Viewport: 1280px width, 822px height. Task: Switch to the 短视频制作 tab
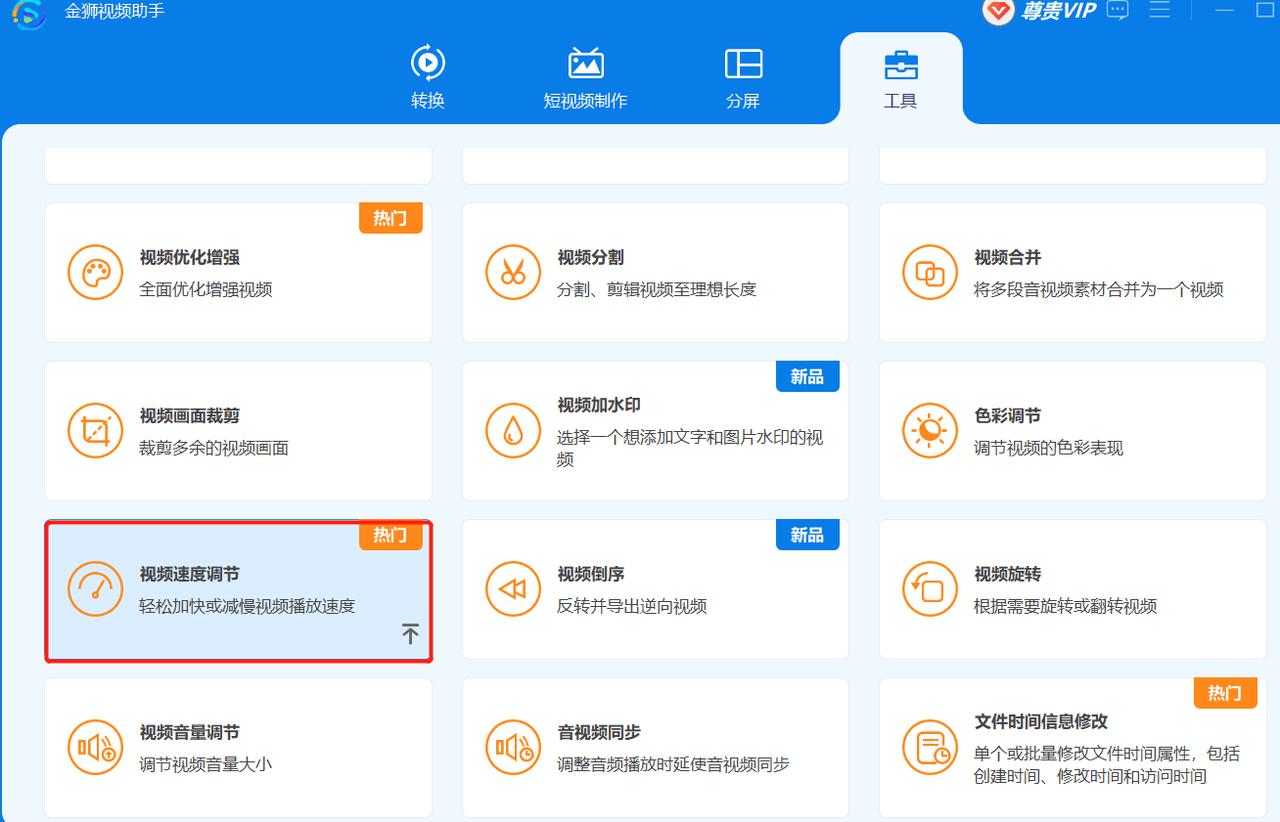[x=585, y=78]
